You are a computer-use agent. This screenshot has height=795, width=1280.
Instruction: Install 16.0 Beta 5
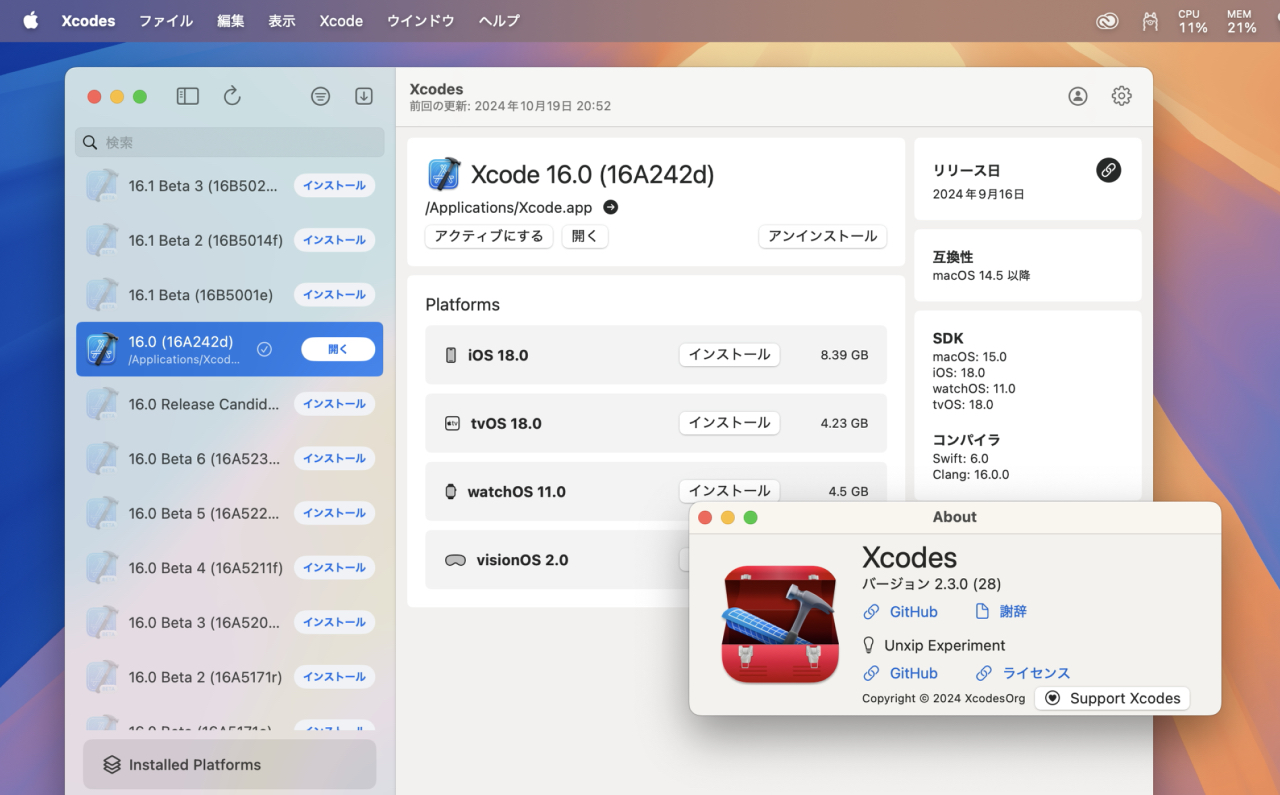pos(334,513)
